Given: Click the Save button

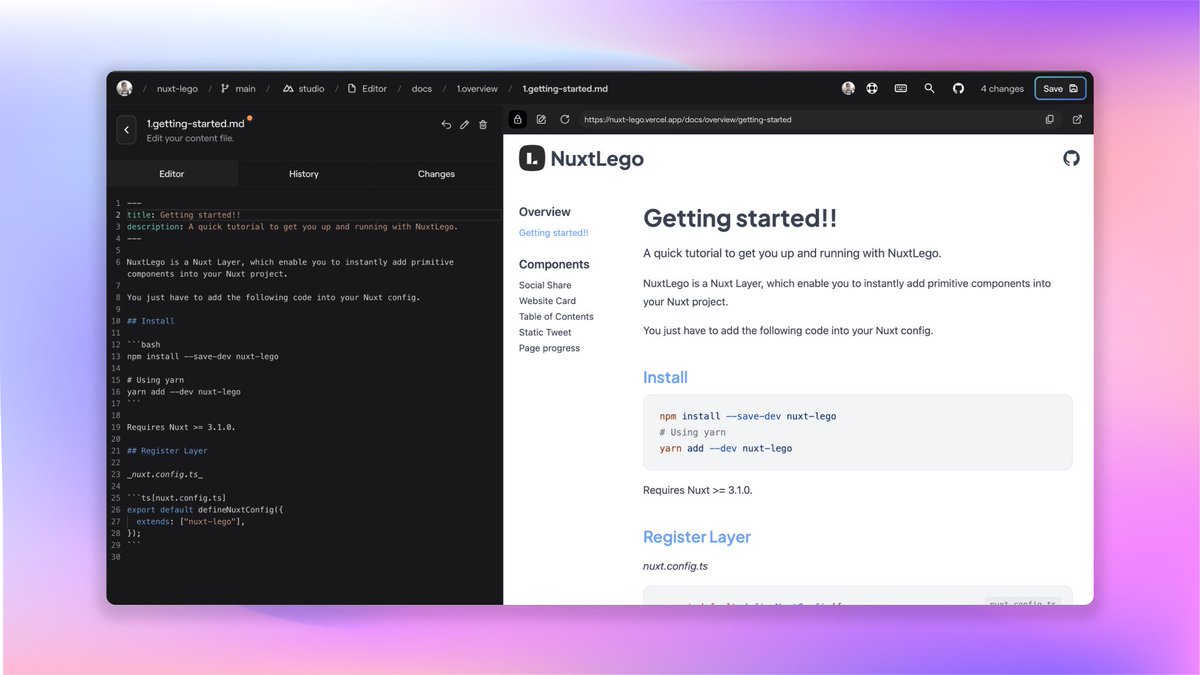Looking at the screenshot, I should [x=1060, y=88].
